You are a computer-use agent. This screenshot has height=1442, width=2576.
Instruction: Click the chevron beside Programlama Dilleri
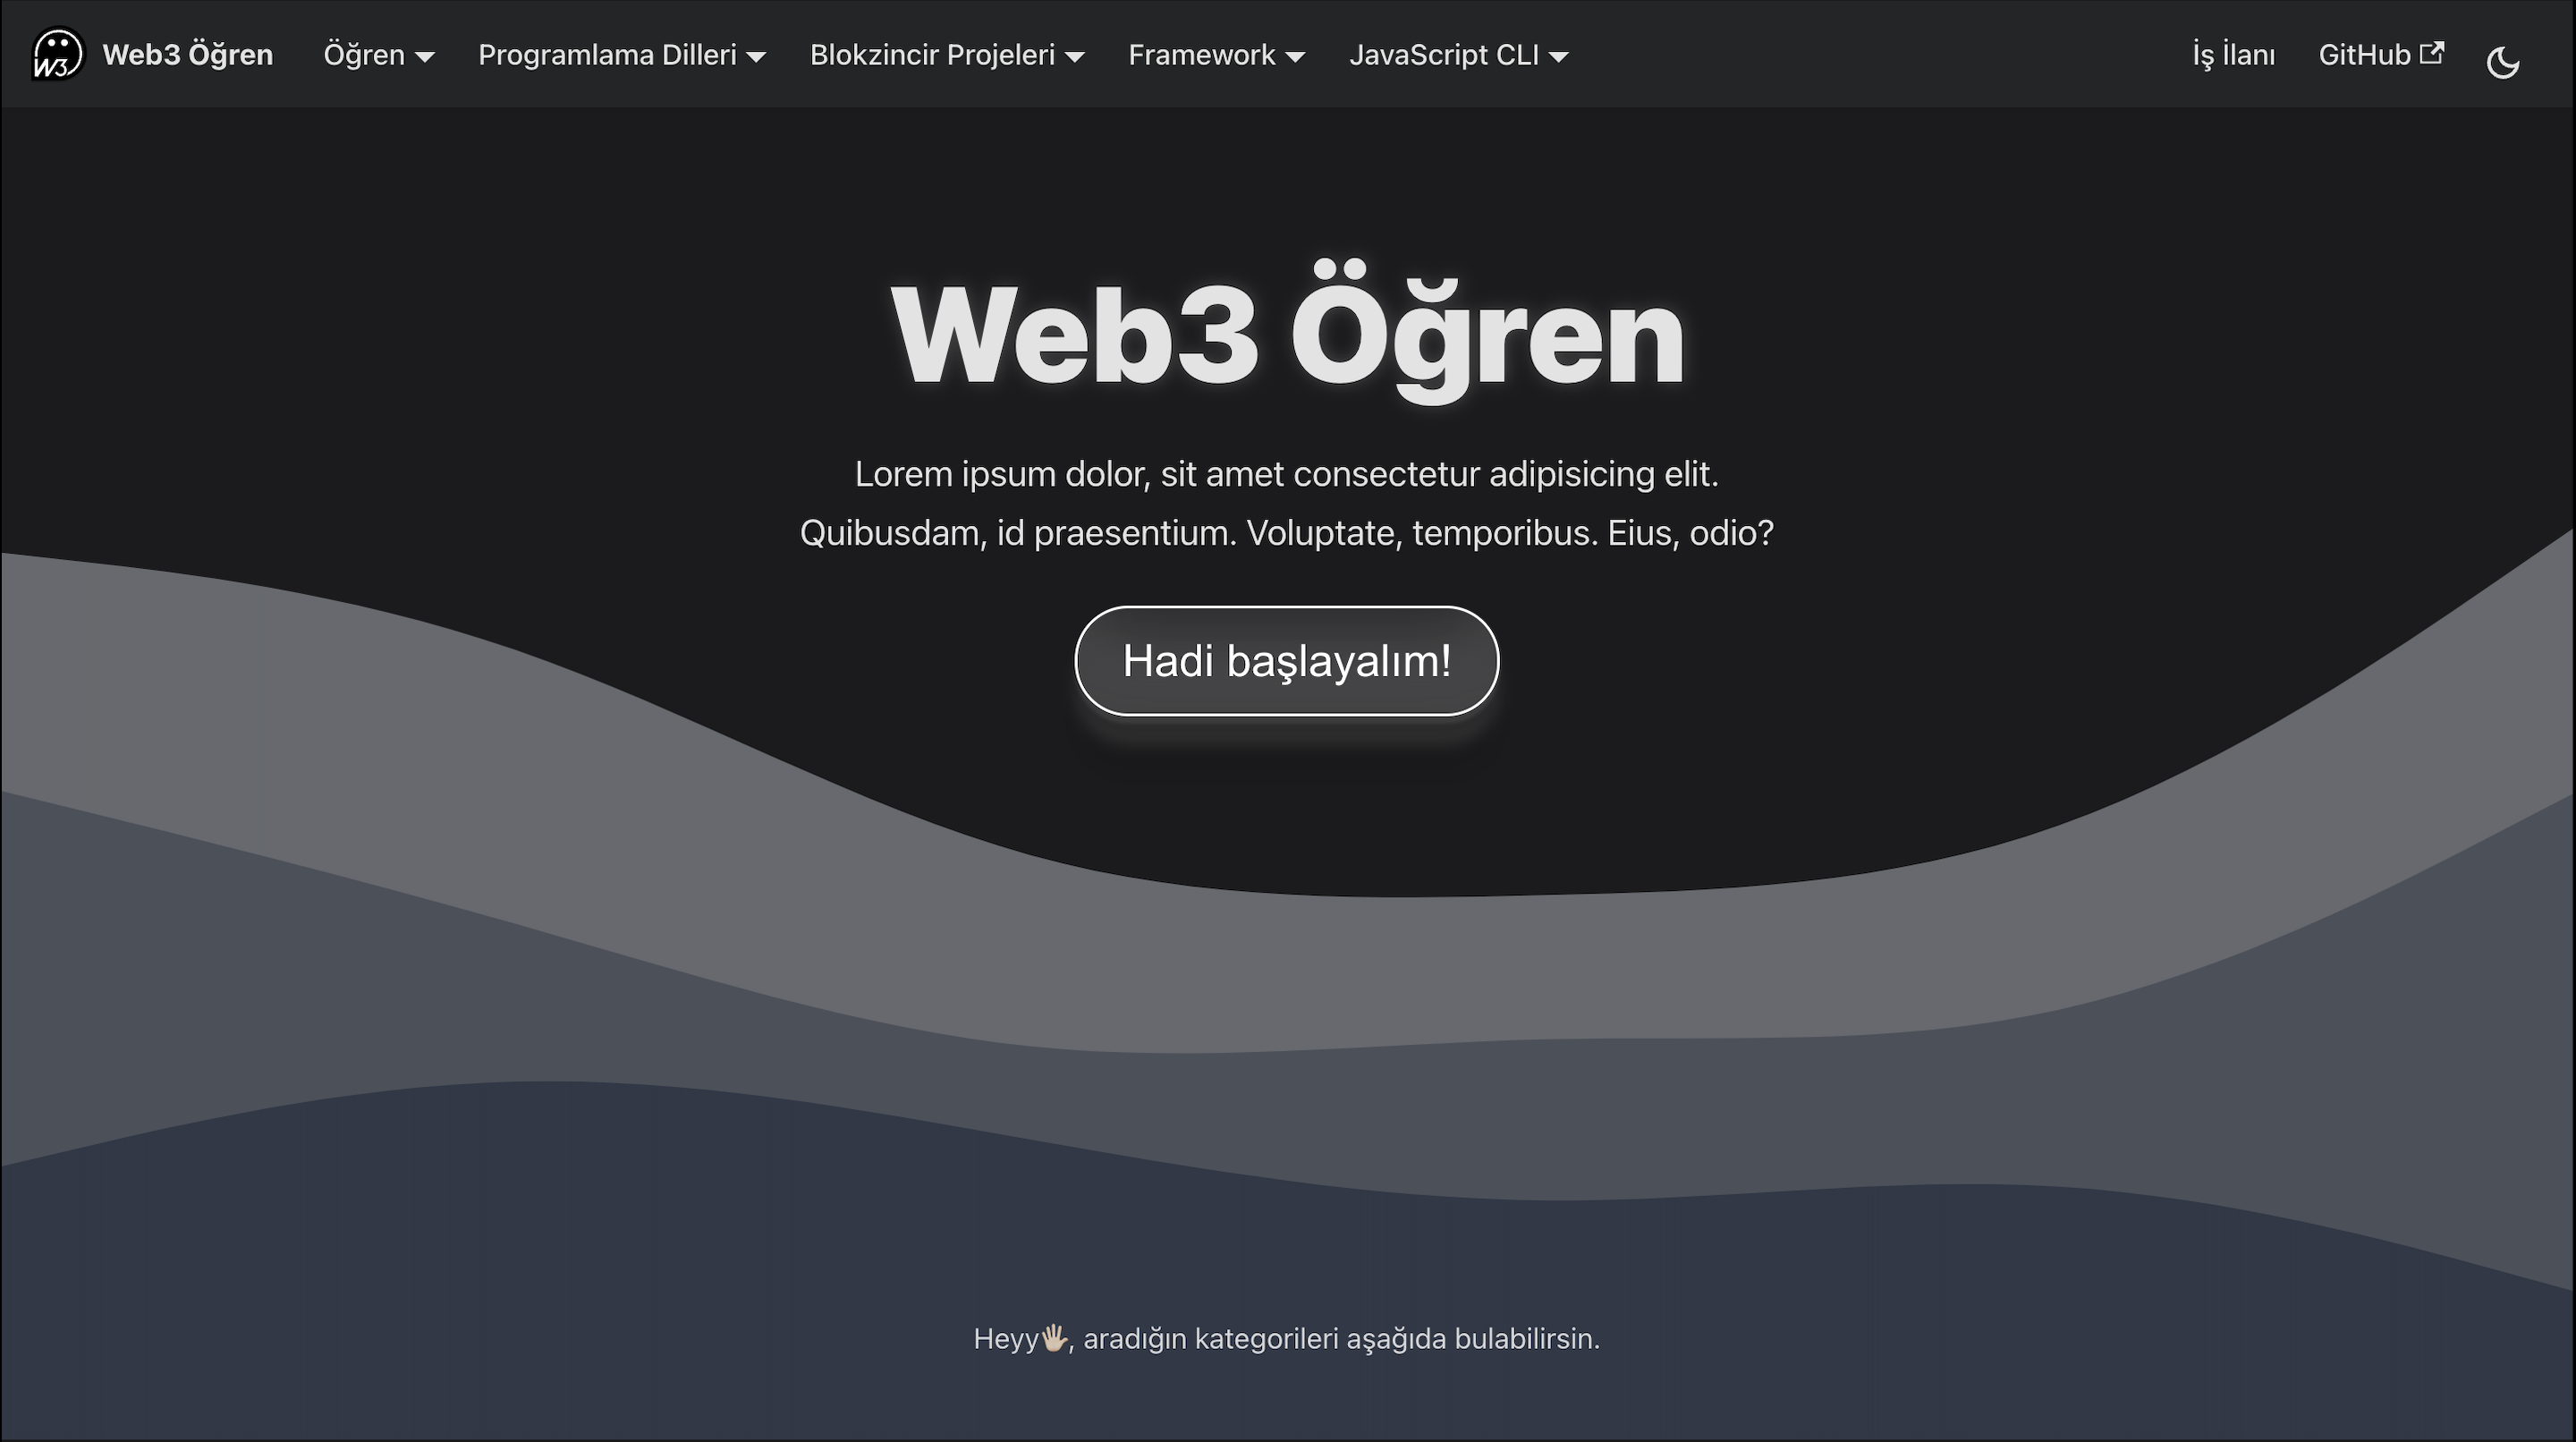tap(755, 58)
